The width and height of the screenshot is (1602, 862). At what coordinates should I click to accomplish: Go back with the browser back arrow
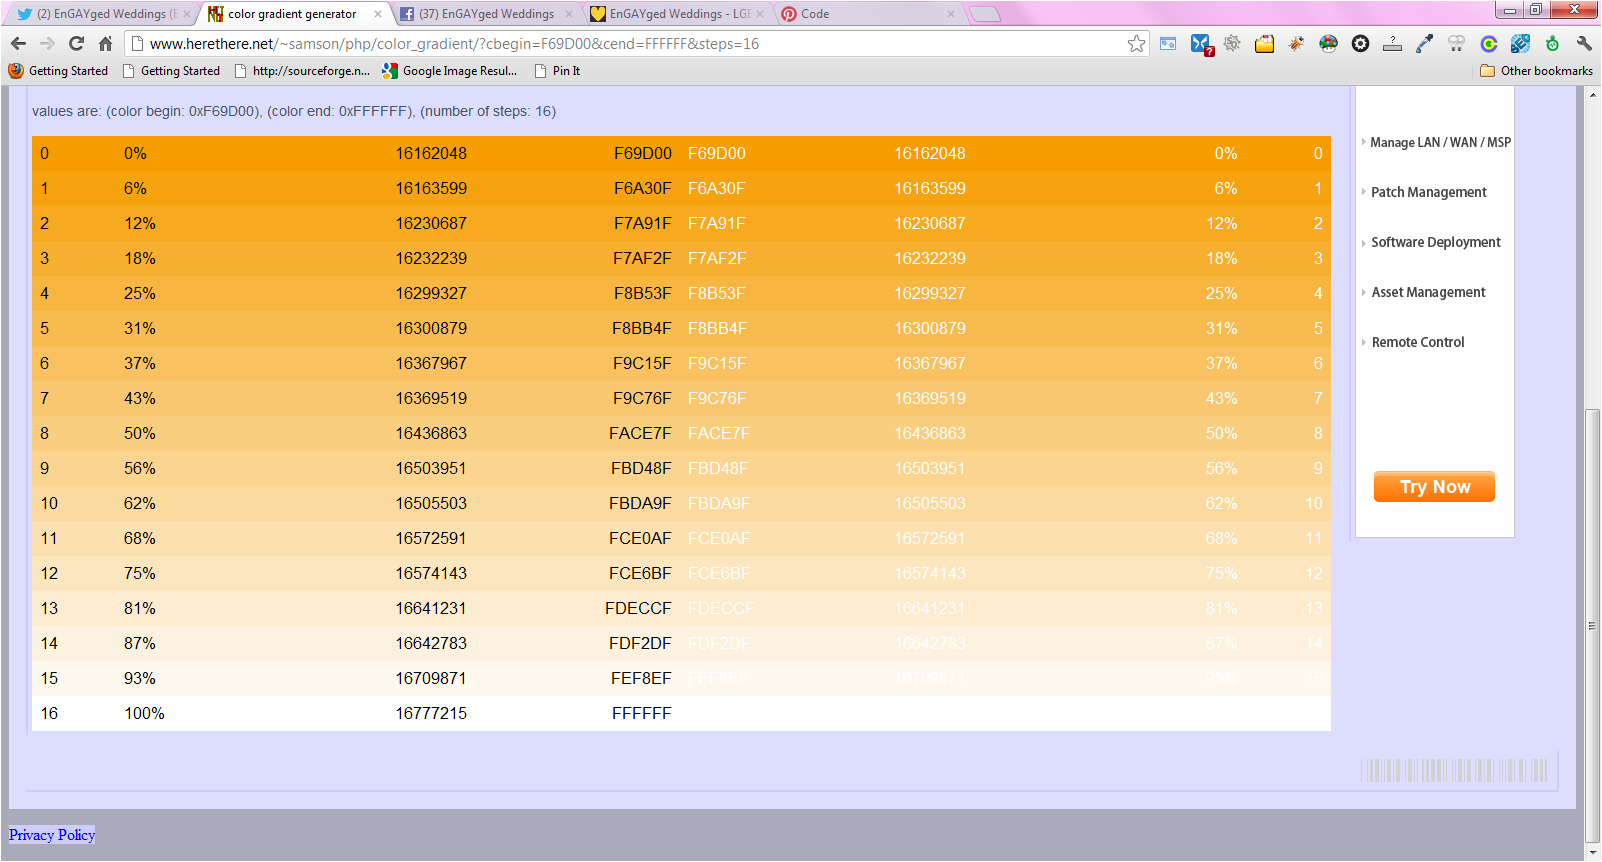pos(18,43)
